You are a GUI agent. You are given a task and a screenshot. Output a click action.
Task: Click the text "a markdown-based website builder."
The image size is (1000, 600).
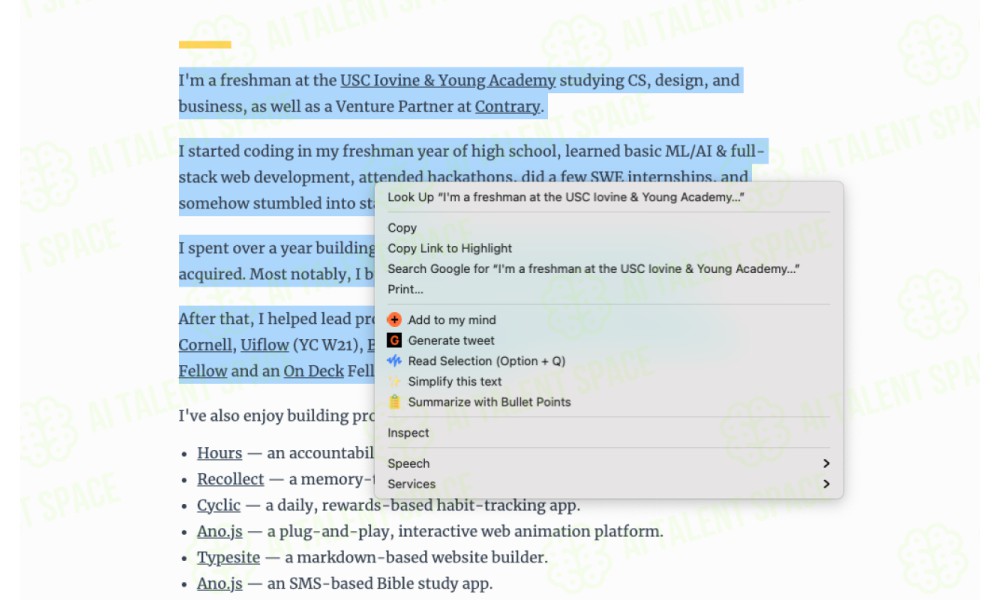(x=416, y=557)
